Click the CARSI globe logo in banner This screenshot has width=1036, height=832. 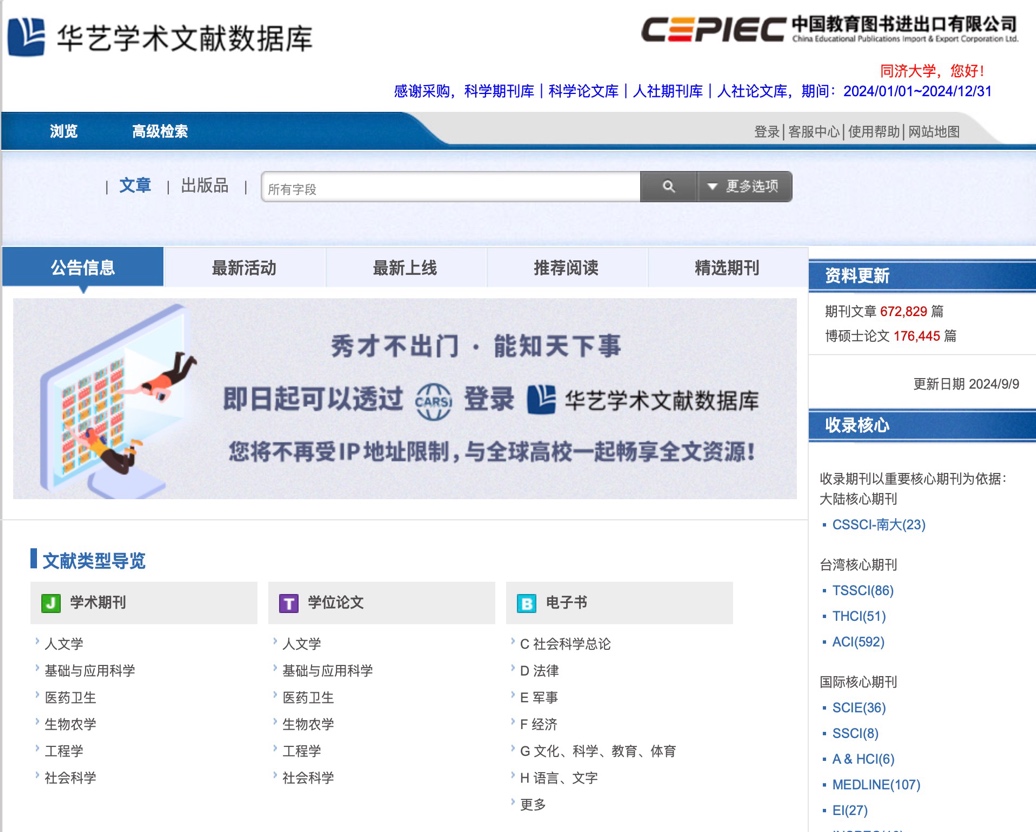(x=433, y=401)
